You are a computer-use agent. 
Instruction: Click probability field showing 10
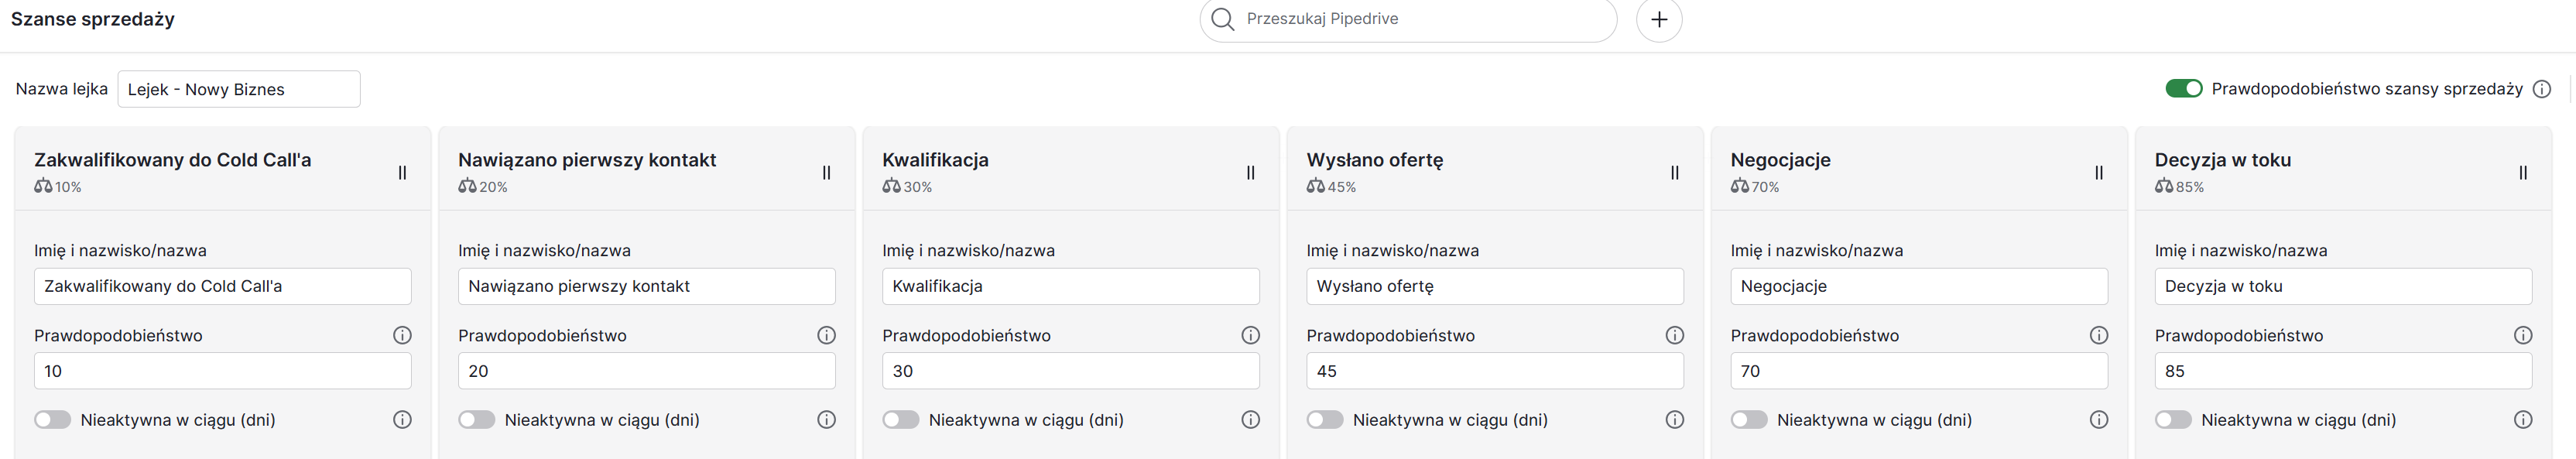pos(222,371)
